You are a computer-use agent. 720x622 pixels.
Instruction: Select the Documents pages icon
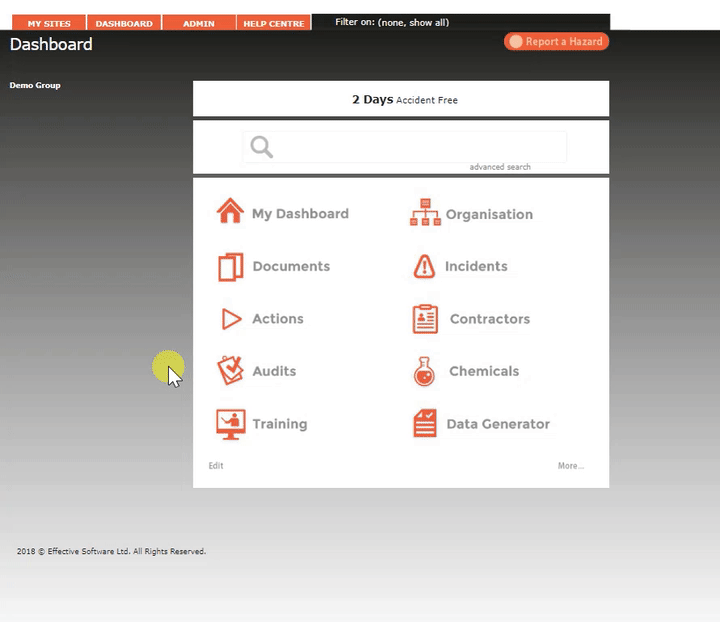230,267
